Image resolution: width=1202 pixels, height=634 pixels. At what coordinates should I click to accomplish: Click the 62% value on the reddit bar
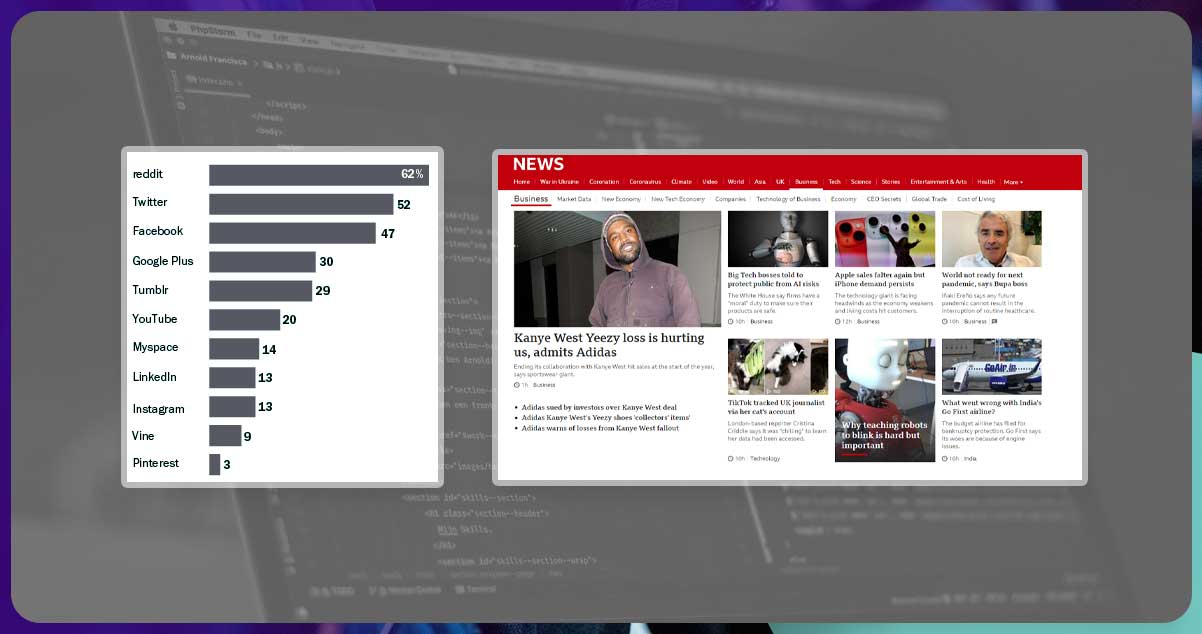[x=413, y=174]
